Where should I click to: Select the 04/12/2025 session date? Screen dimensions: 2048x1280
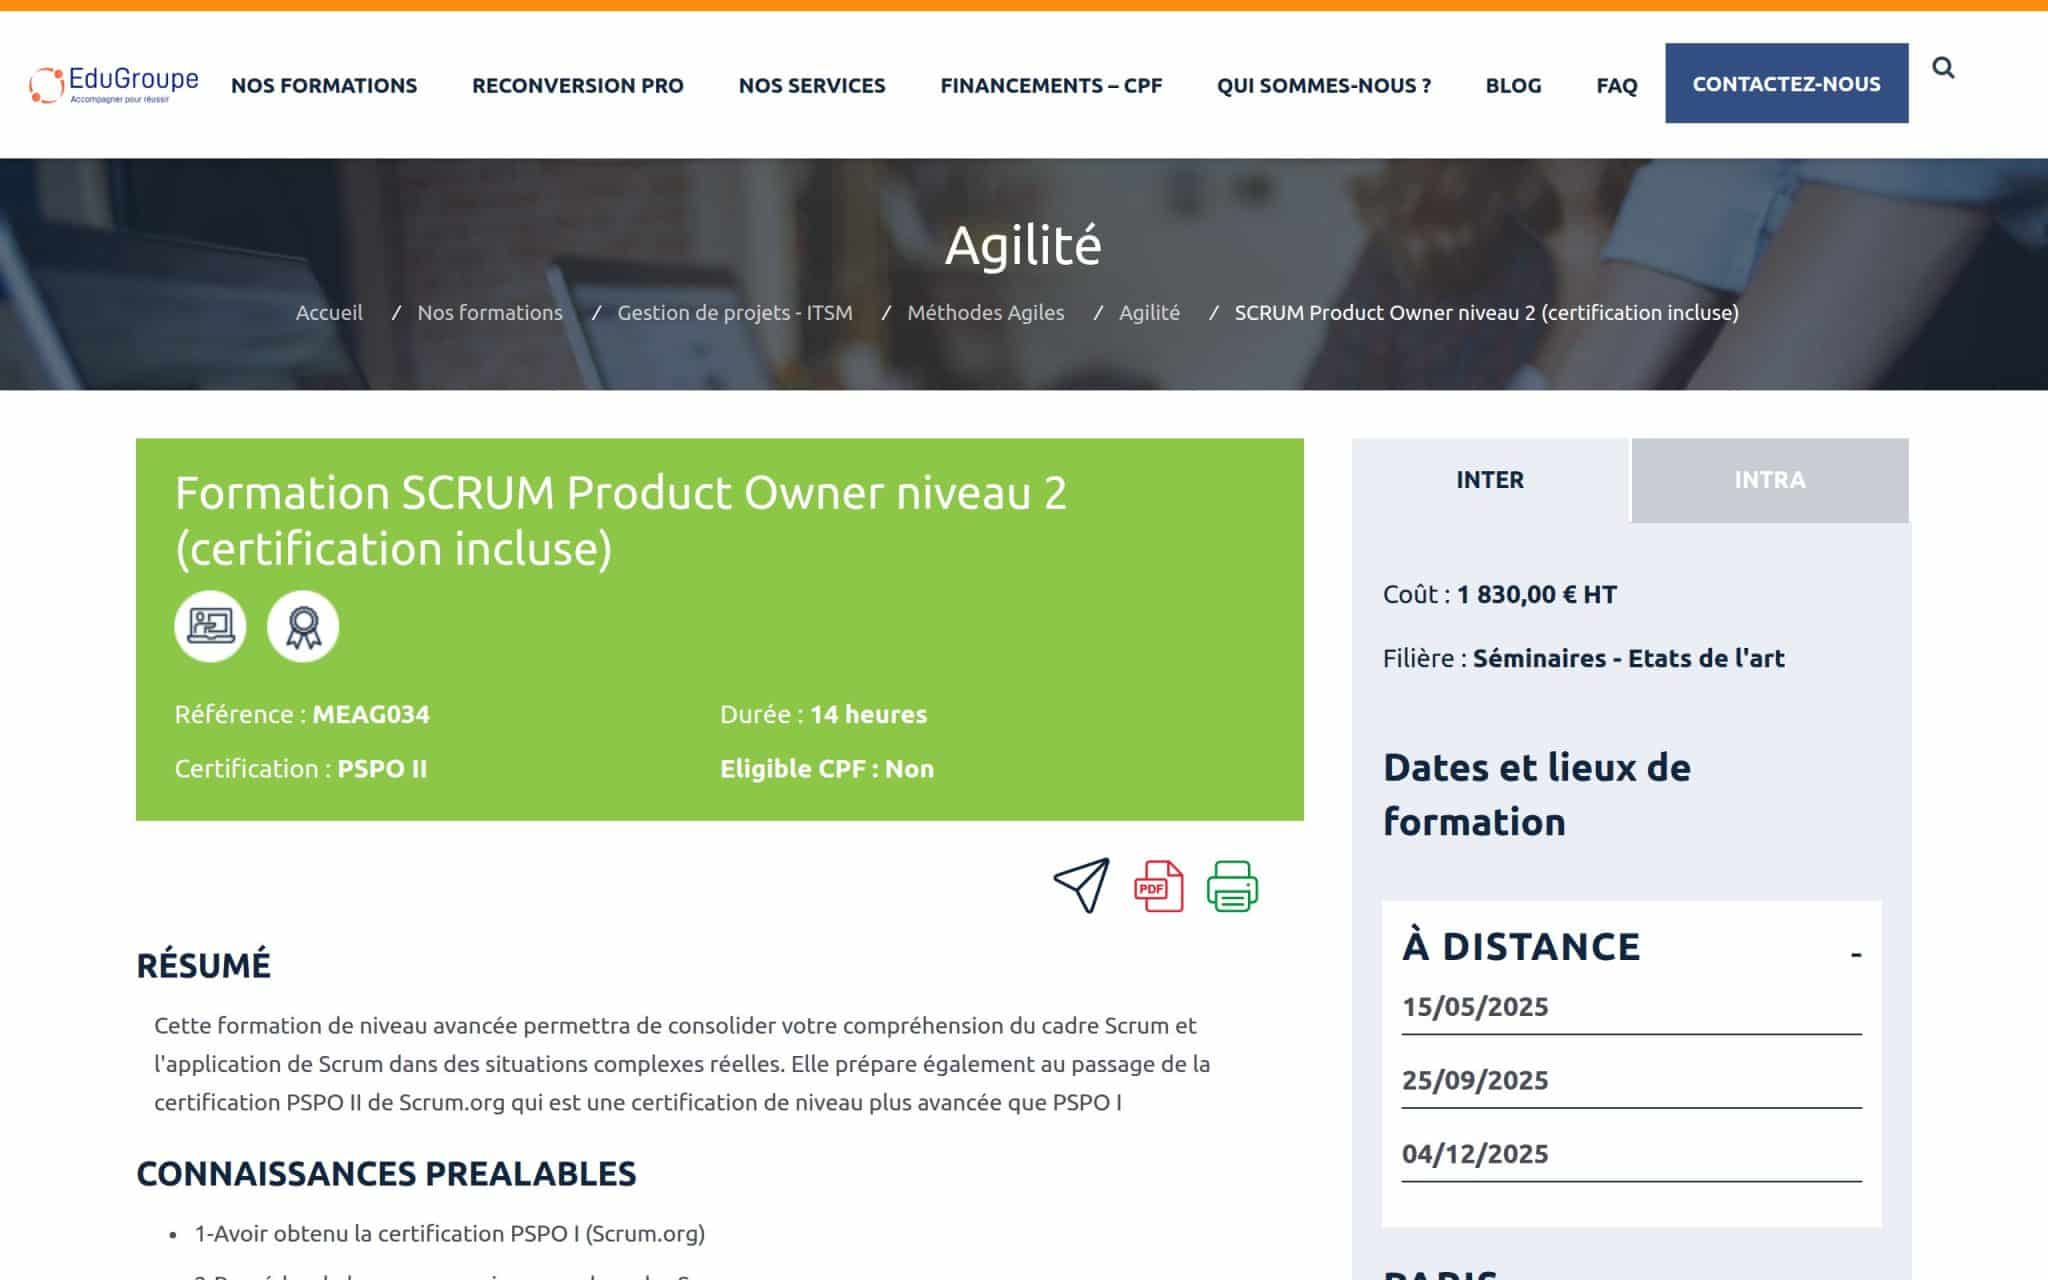1475,1154
